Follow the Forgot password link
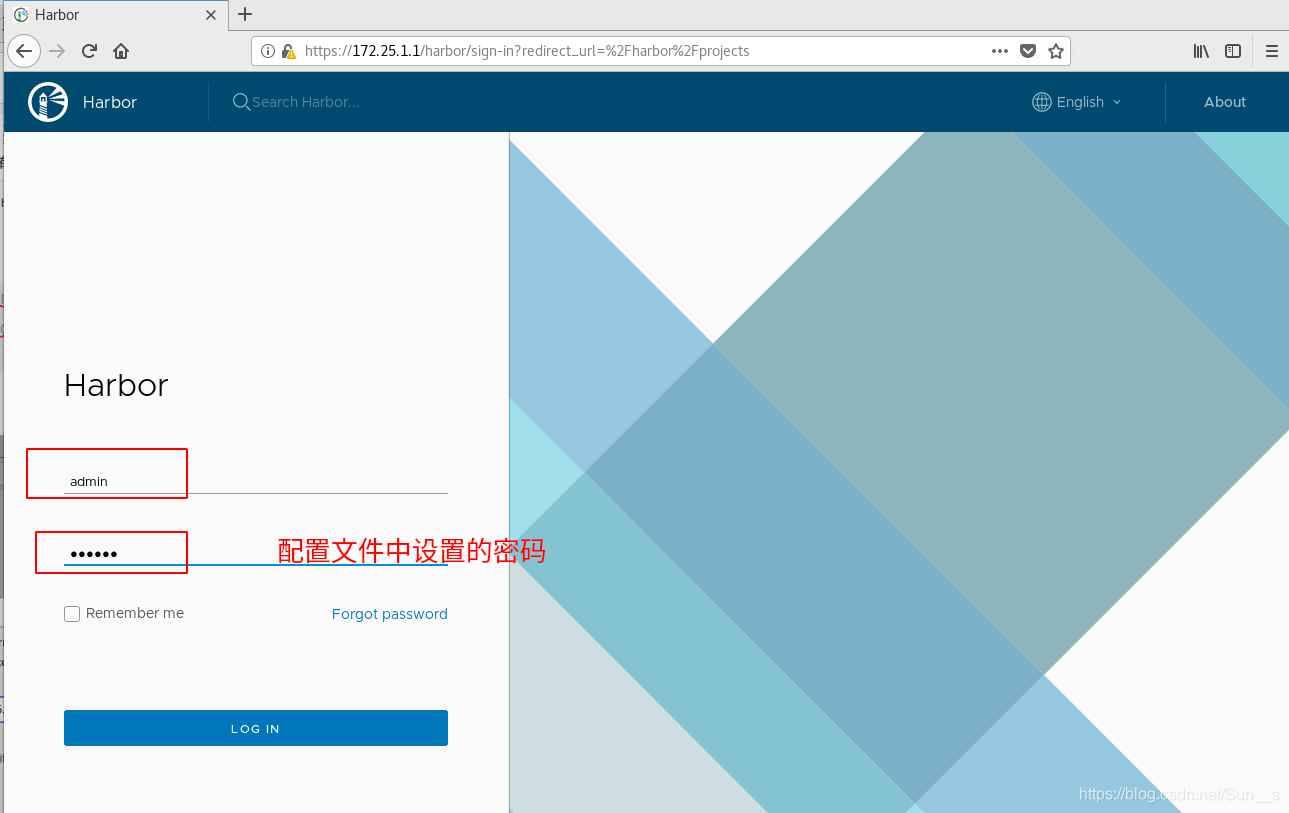This screenshot has height=813, width=1289. tap(390, 614)
